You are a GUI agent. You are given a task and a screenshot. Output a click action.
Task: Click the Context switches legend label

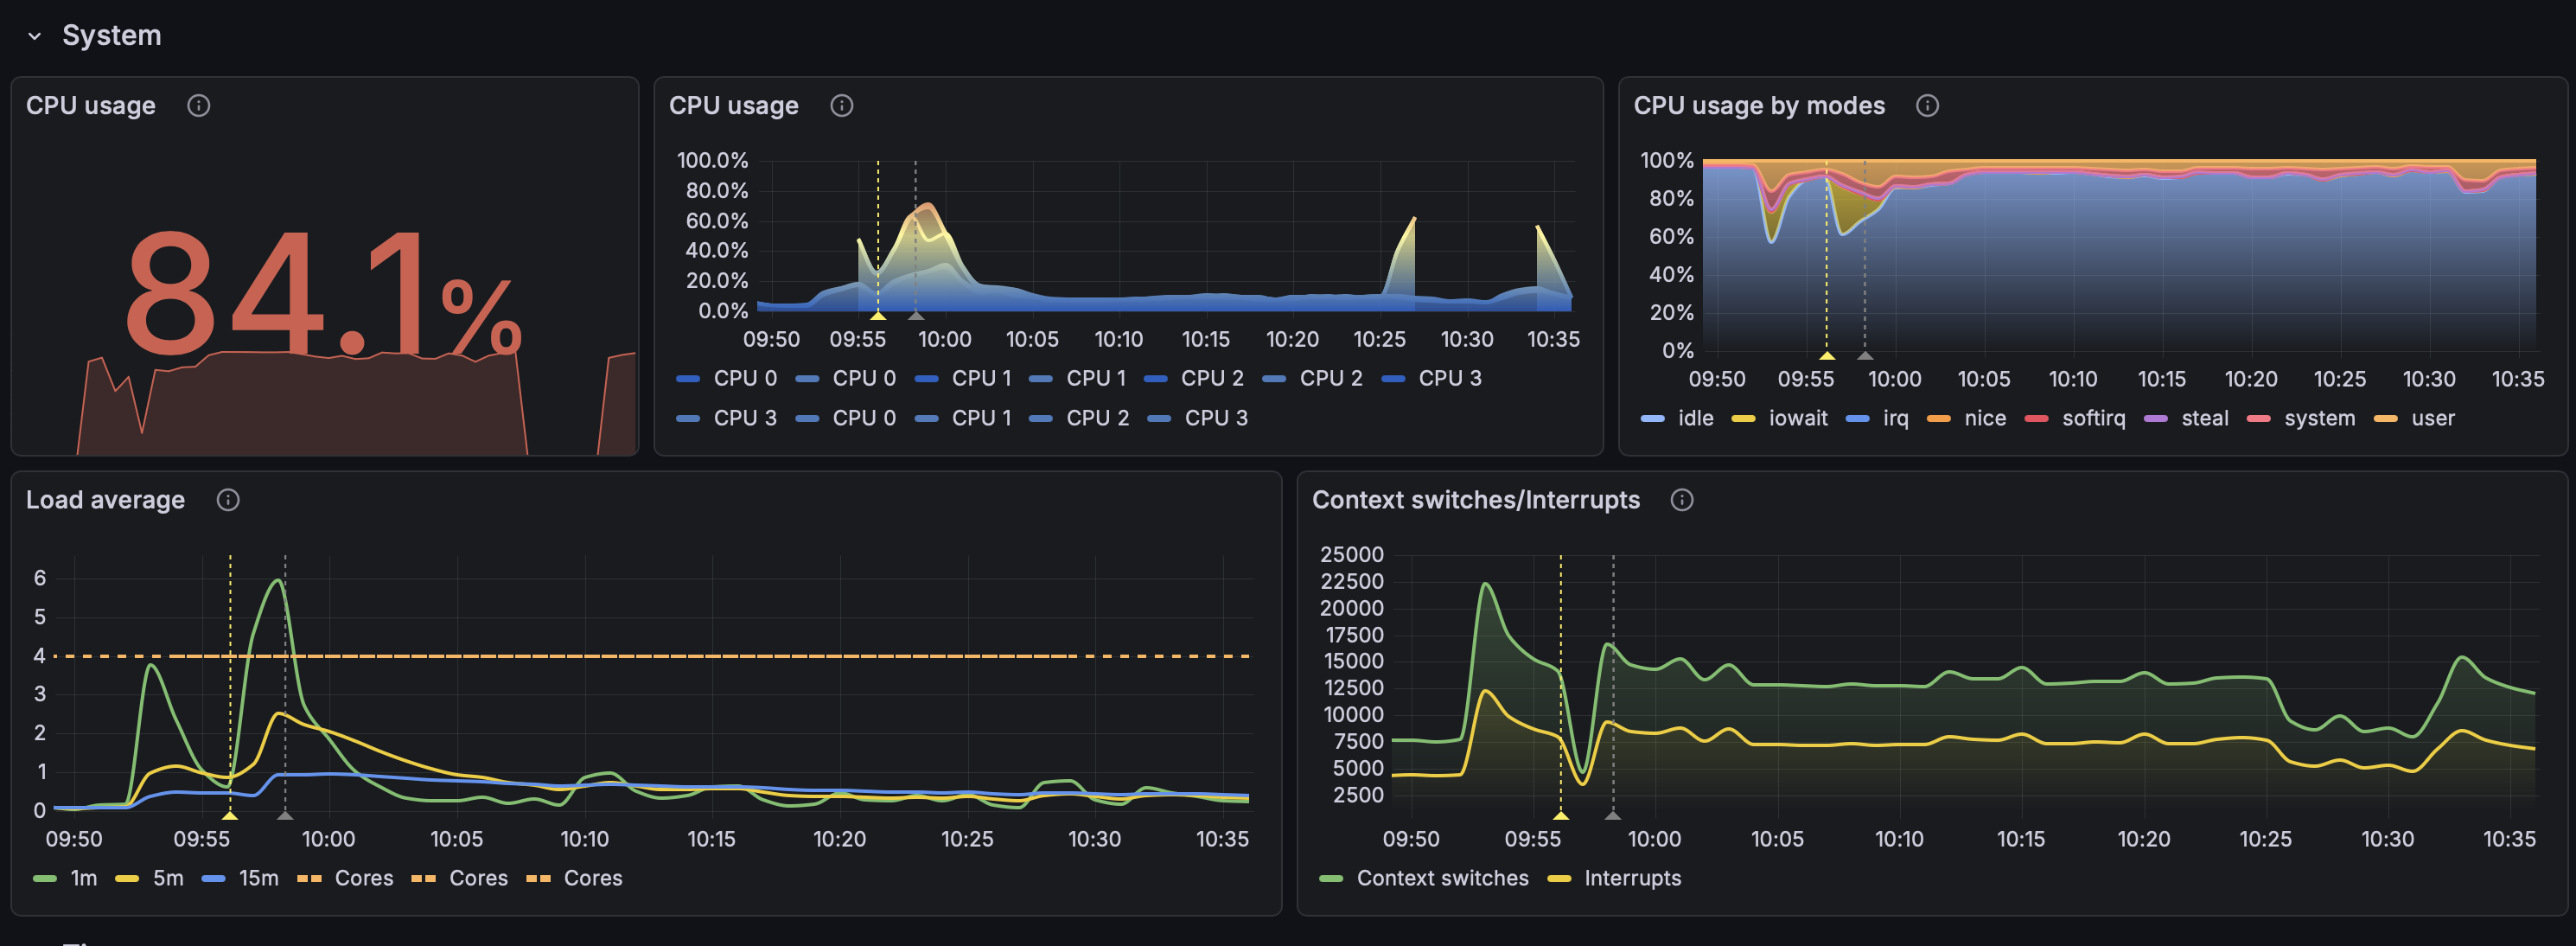[1443, 878]
